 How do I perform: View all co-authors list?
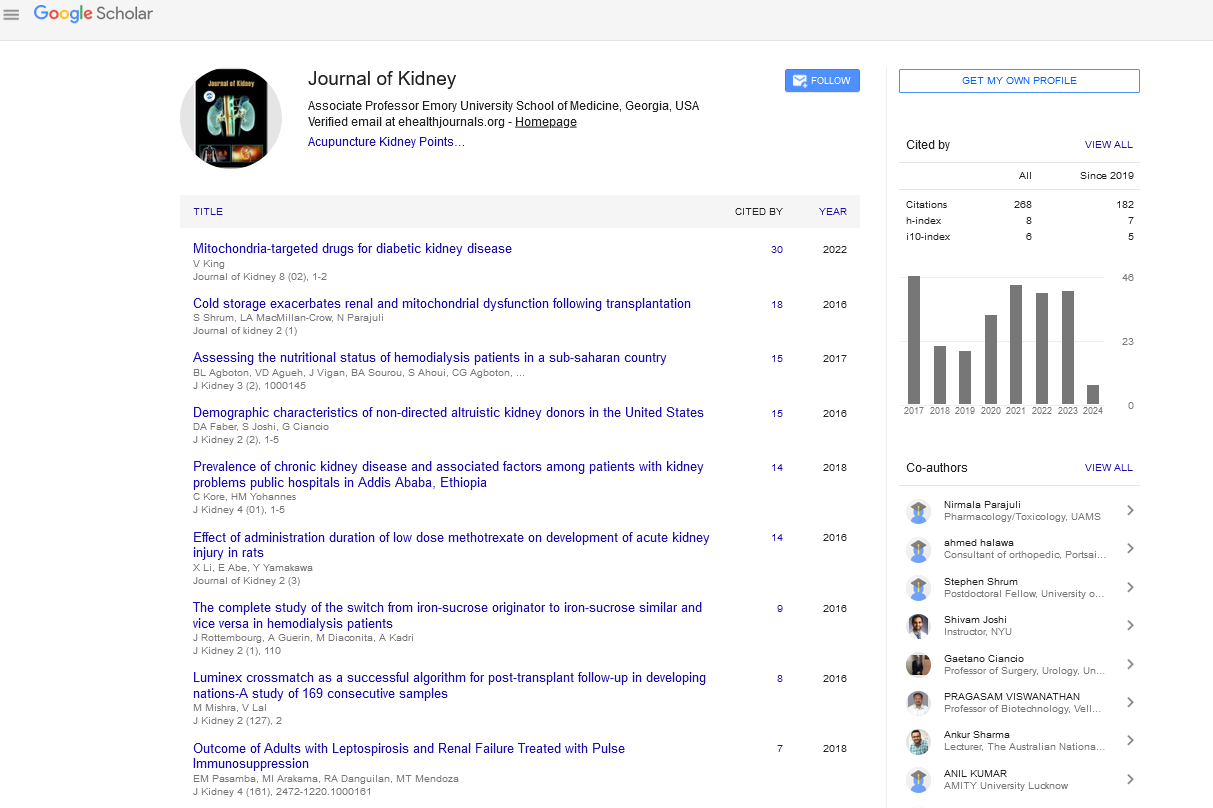pos(1108,468)
